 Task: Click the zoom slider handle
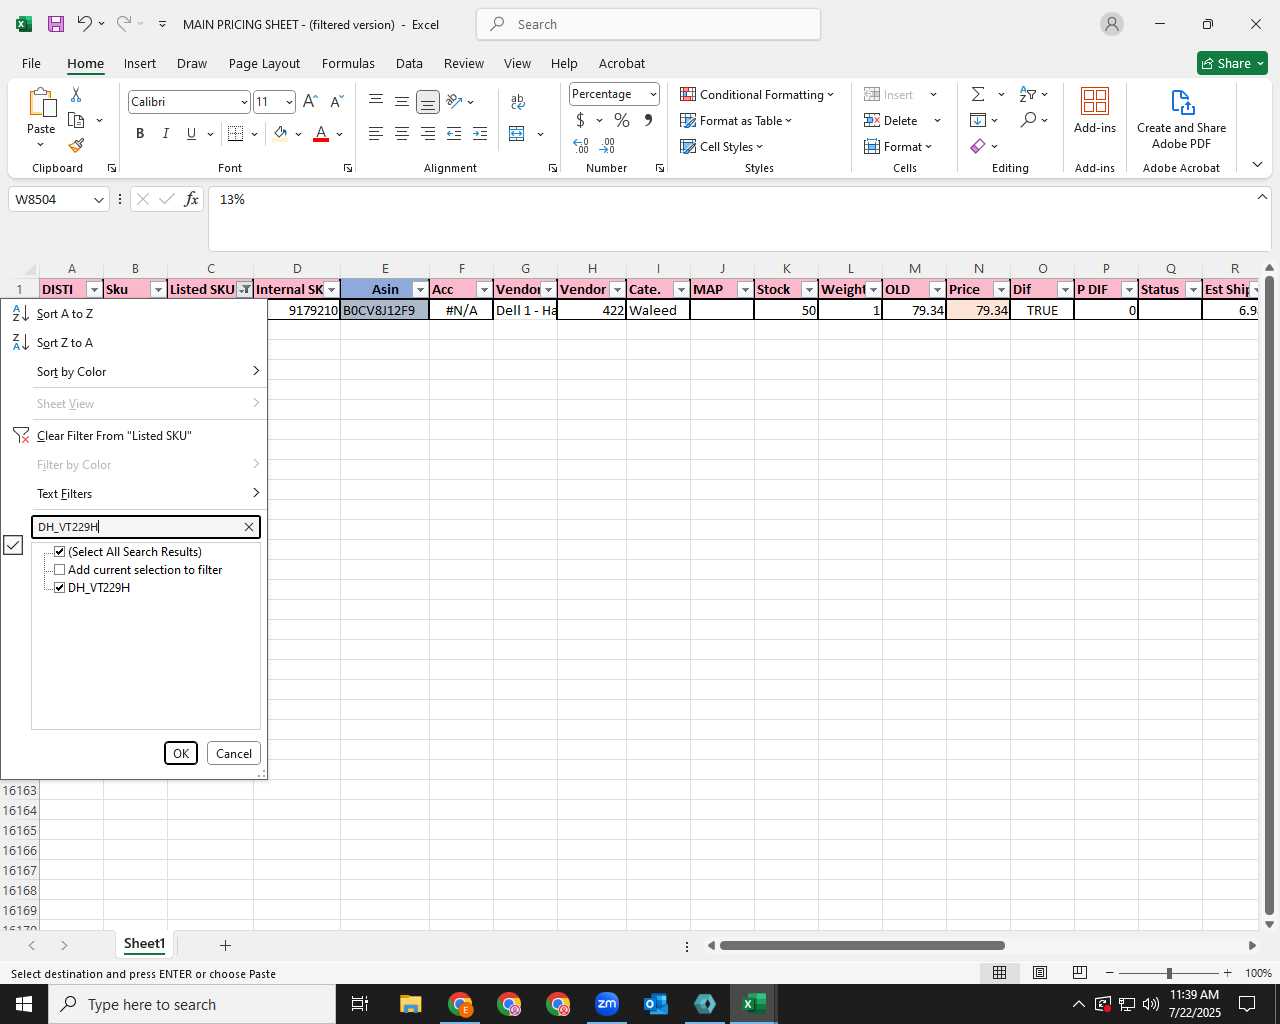pyautogui.click(x=1168, y=973)
